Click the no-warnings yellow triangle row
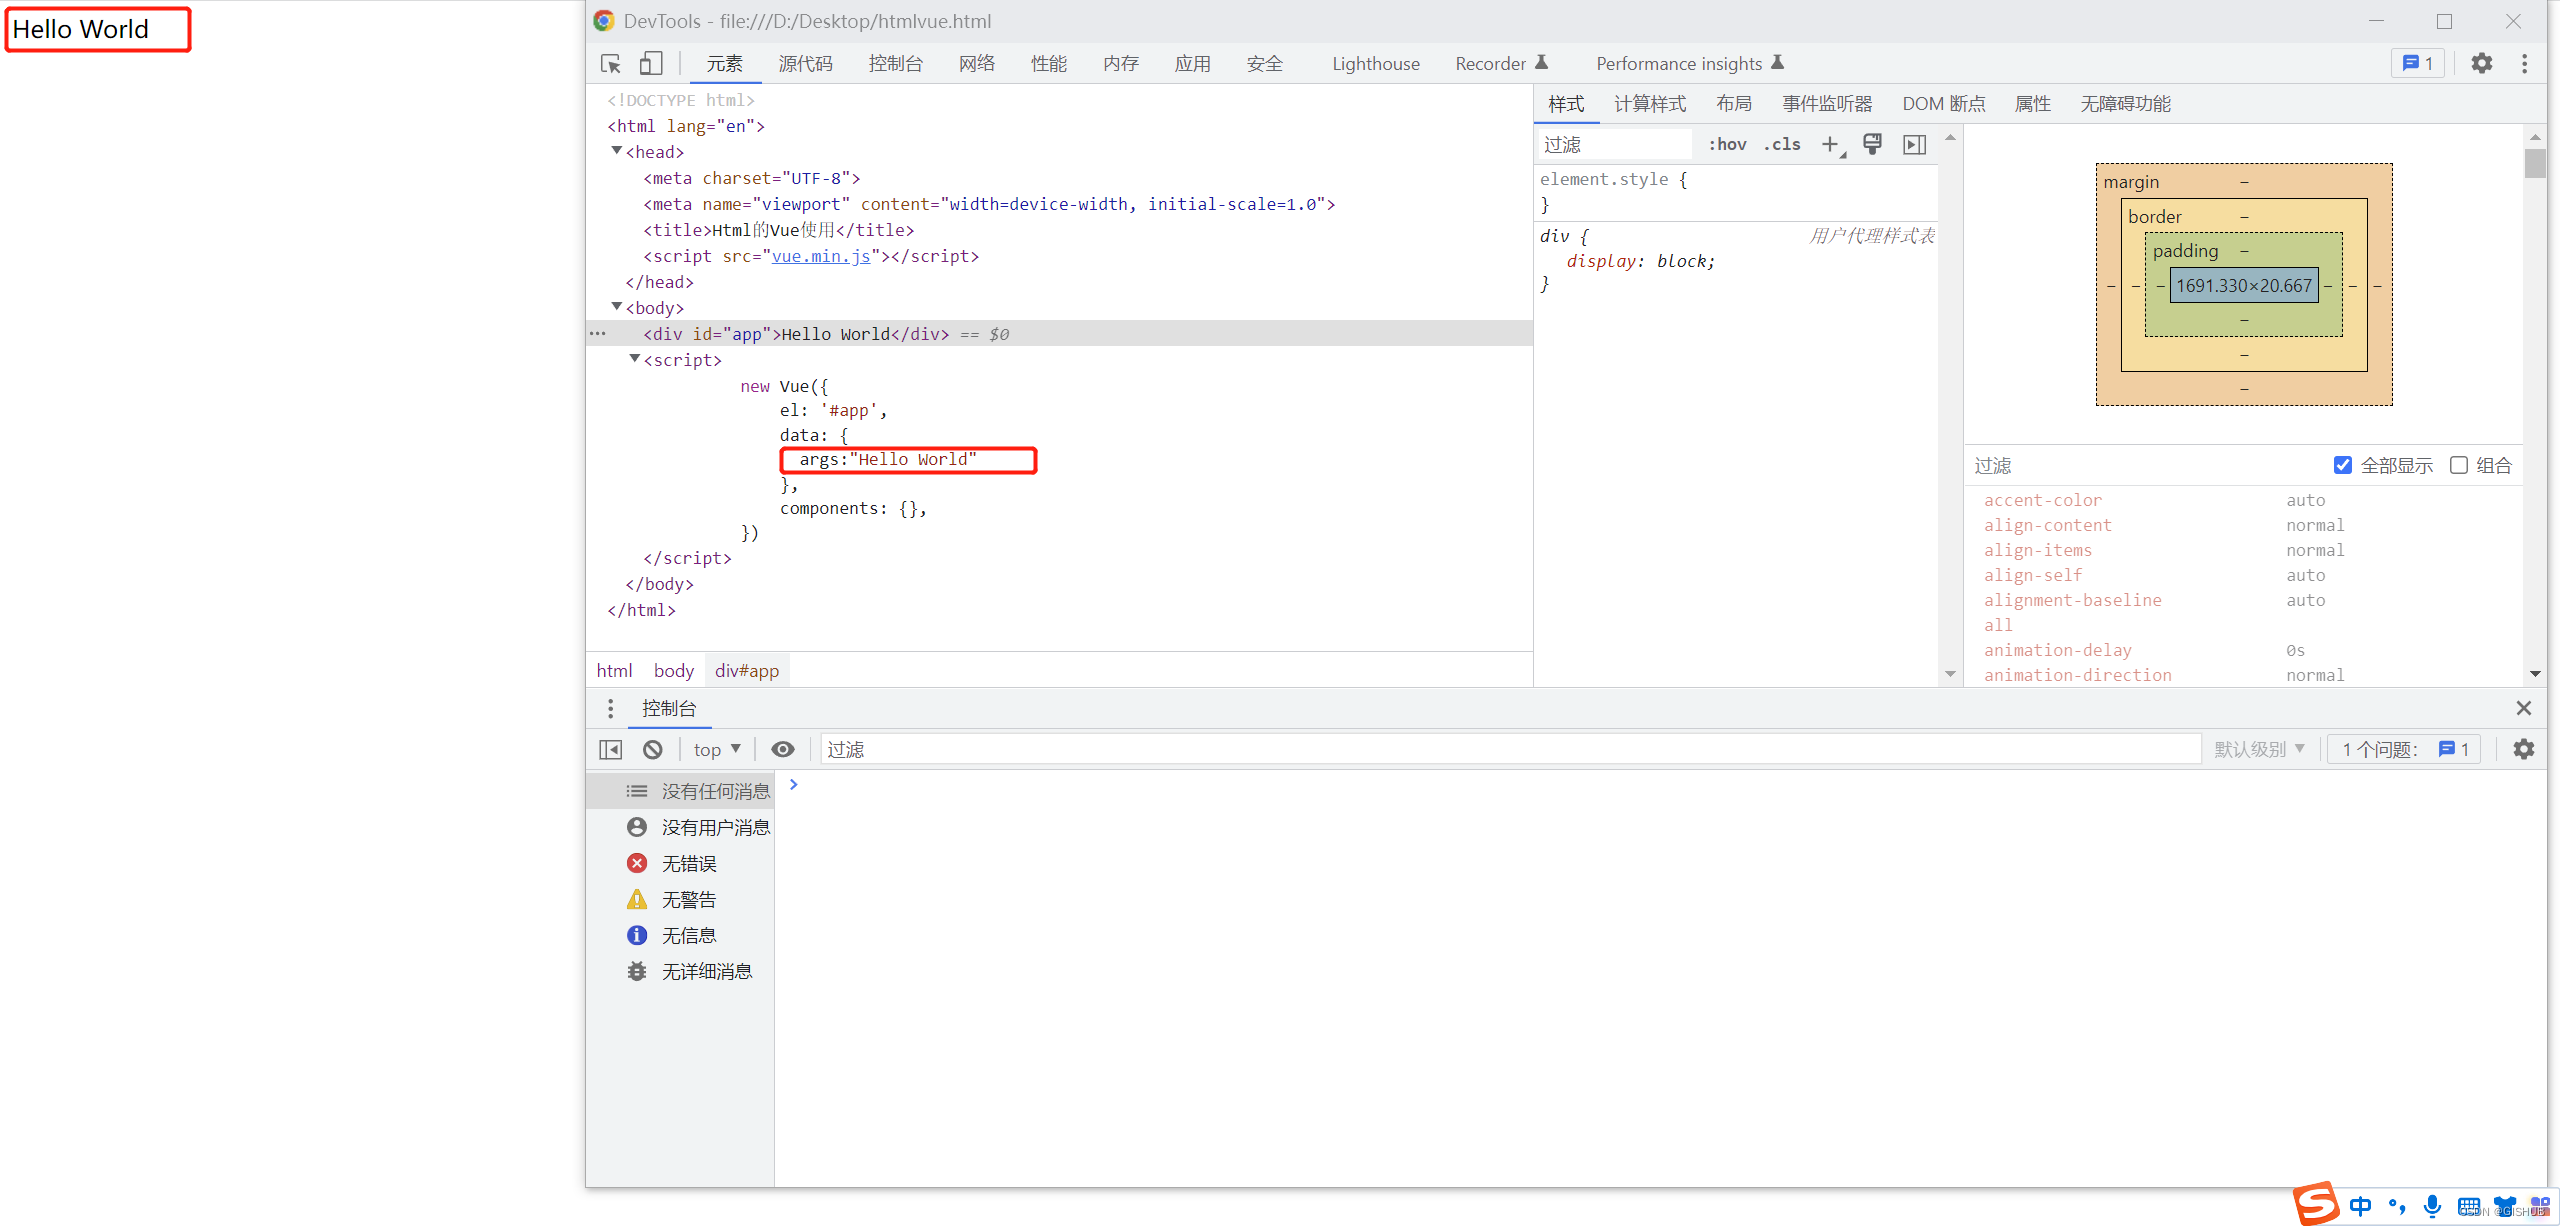The height and width of the screenshot is (1226, 2560). coord(680,899)
